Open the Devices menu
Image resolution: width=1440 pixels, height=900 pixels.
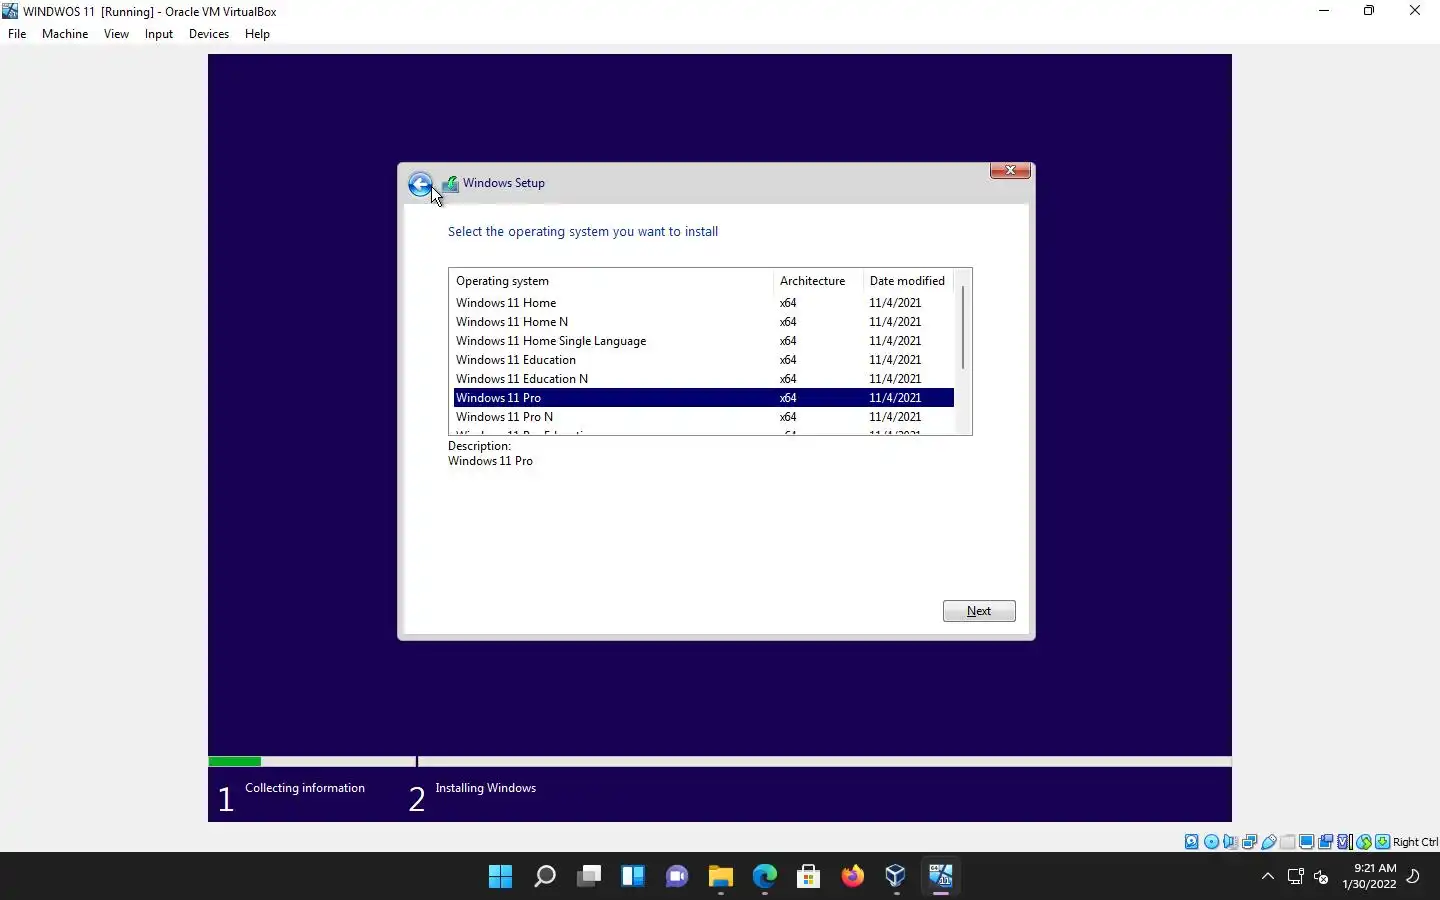click(208, 34)
